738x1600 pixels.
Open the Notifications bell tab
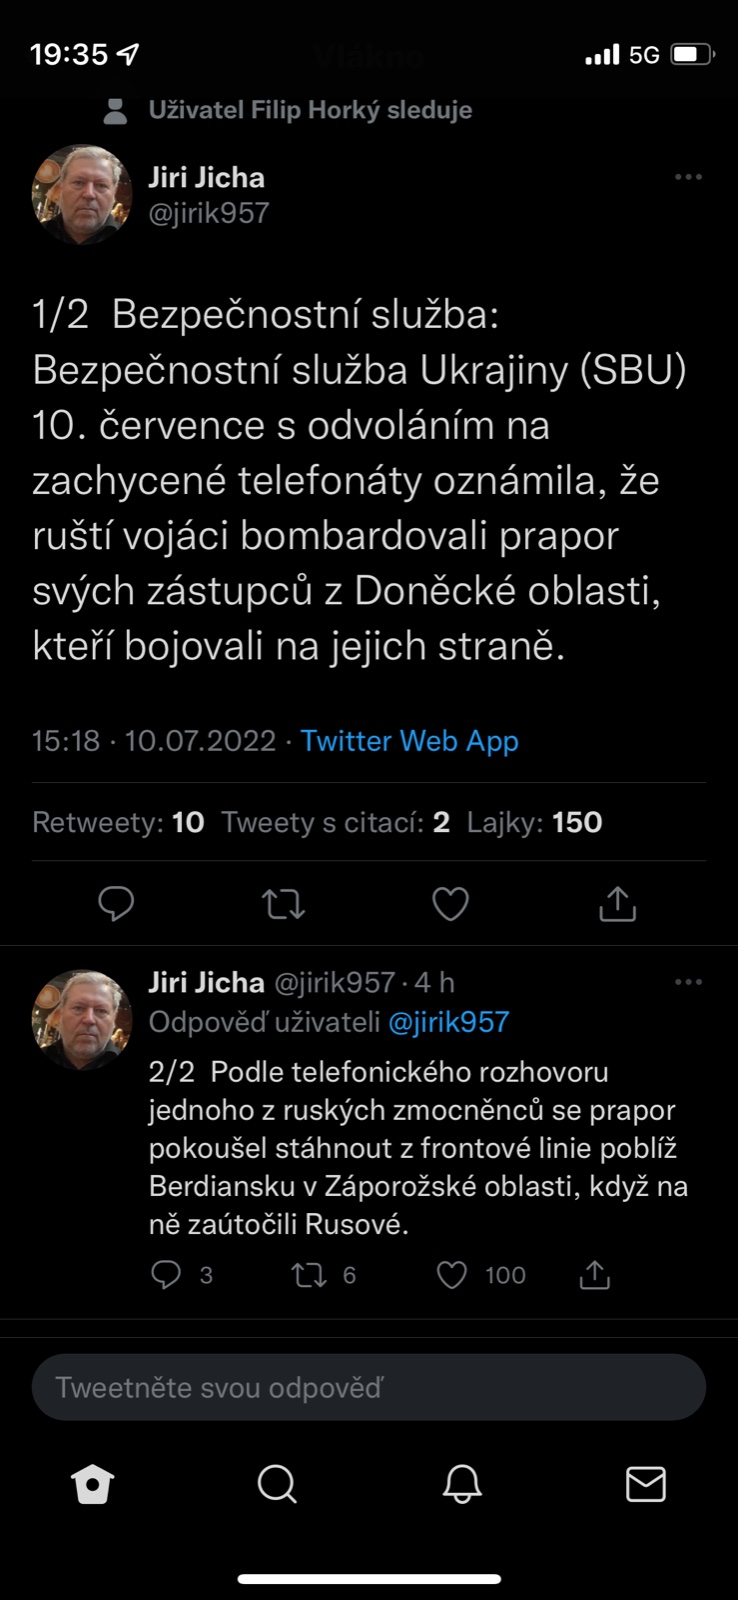(462, 1485)
